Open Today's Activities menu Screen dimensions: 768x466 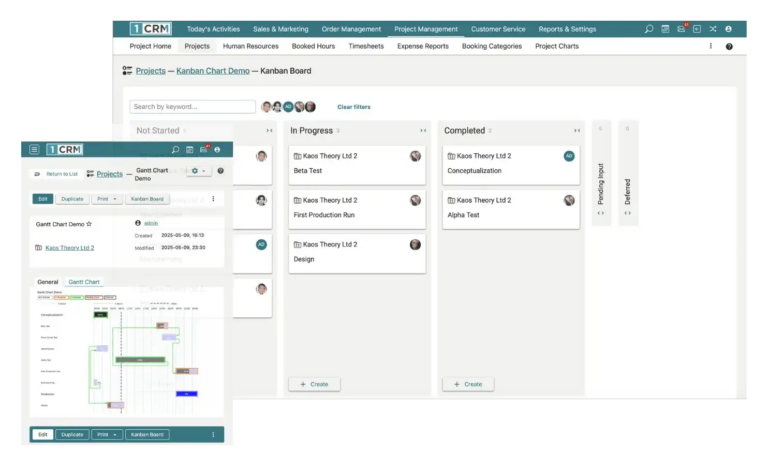pyautogui.click(x=213, y=29)
